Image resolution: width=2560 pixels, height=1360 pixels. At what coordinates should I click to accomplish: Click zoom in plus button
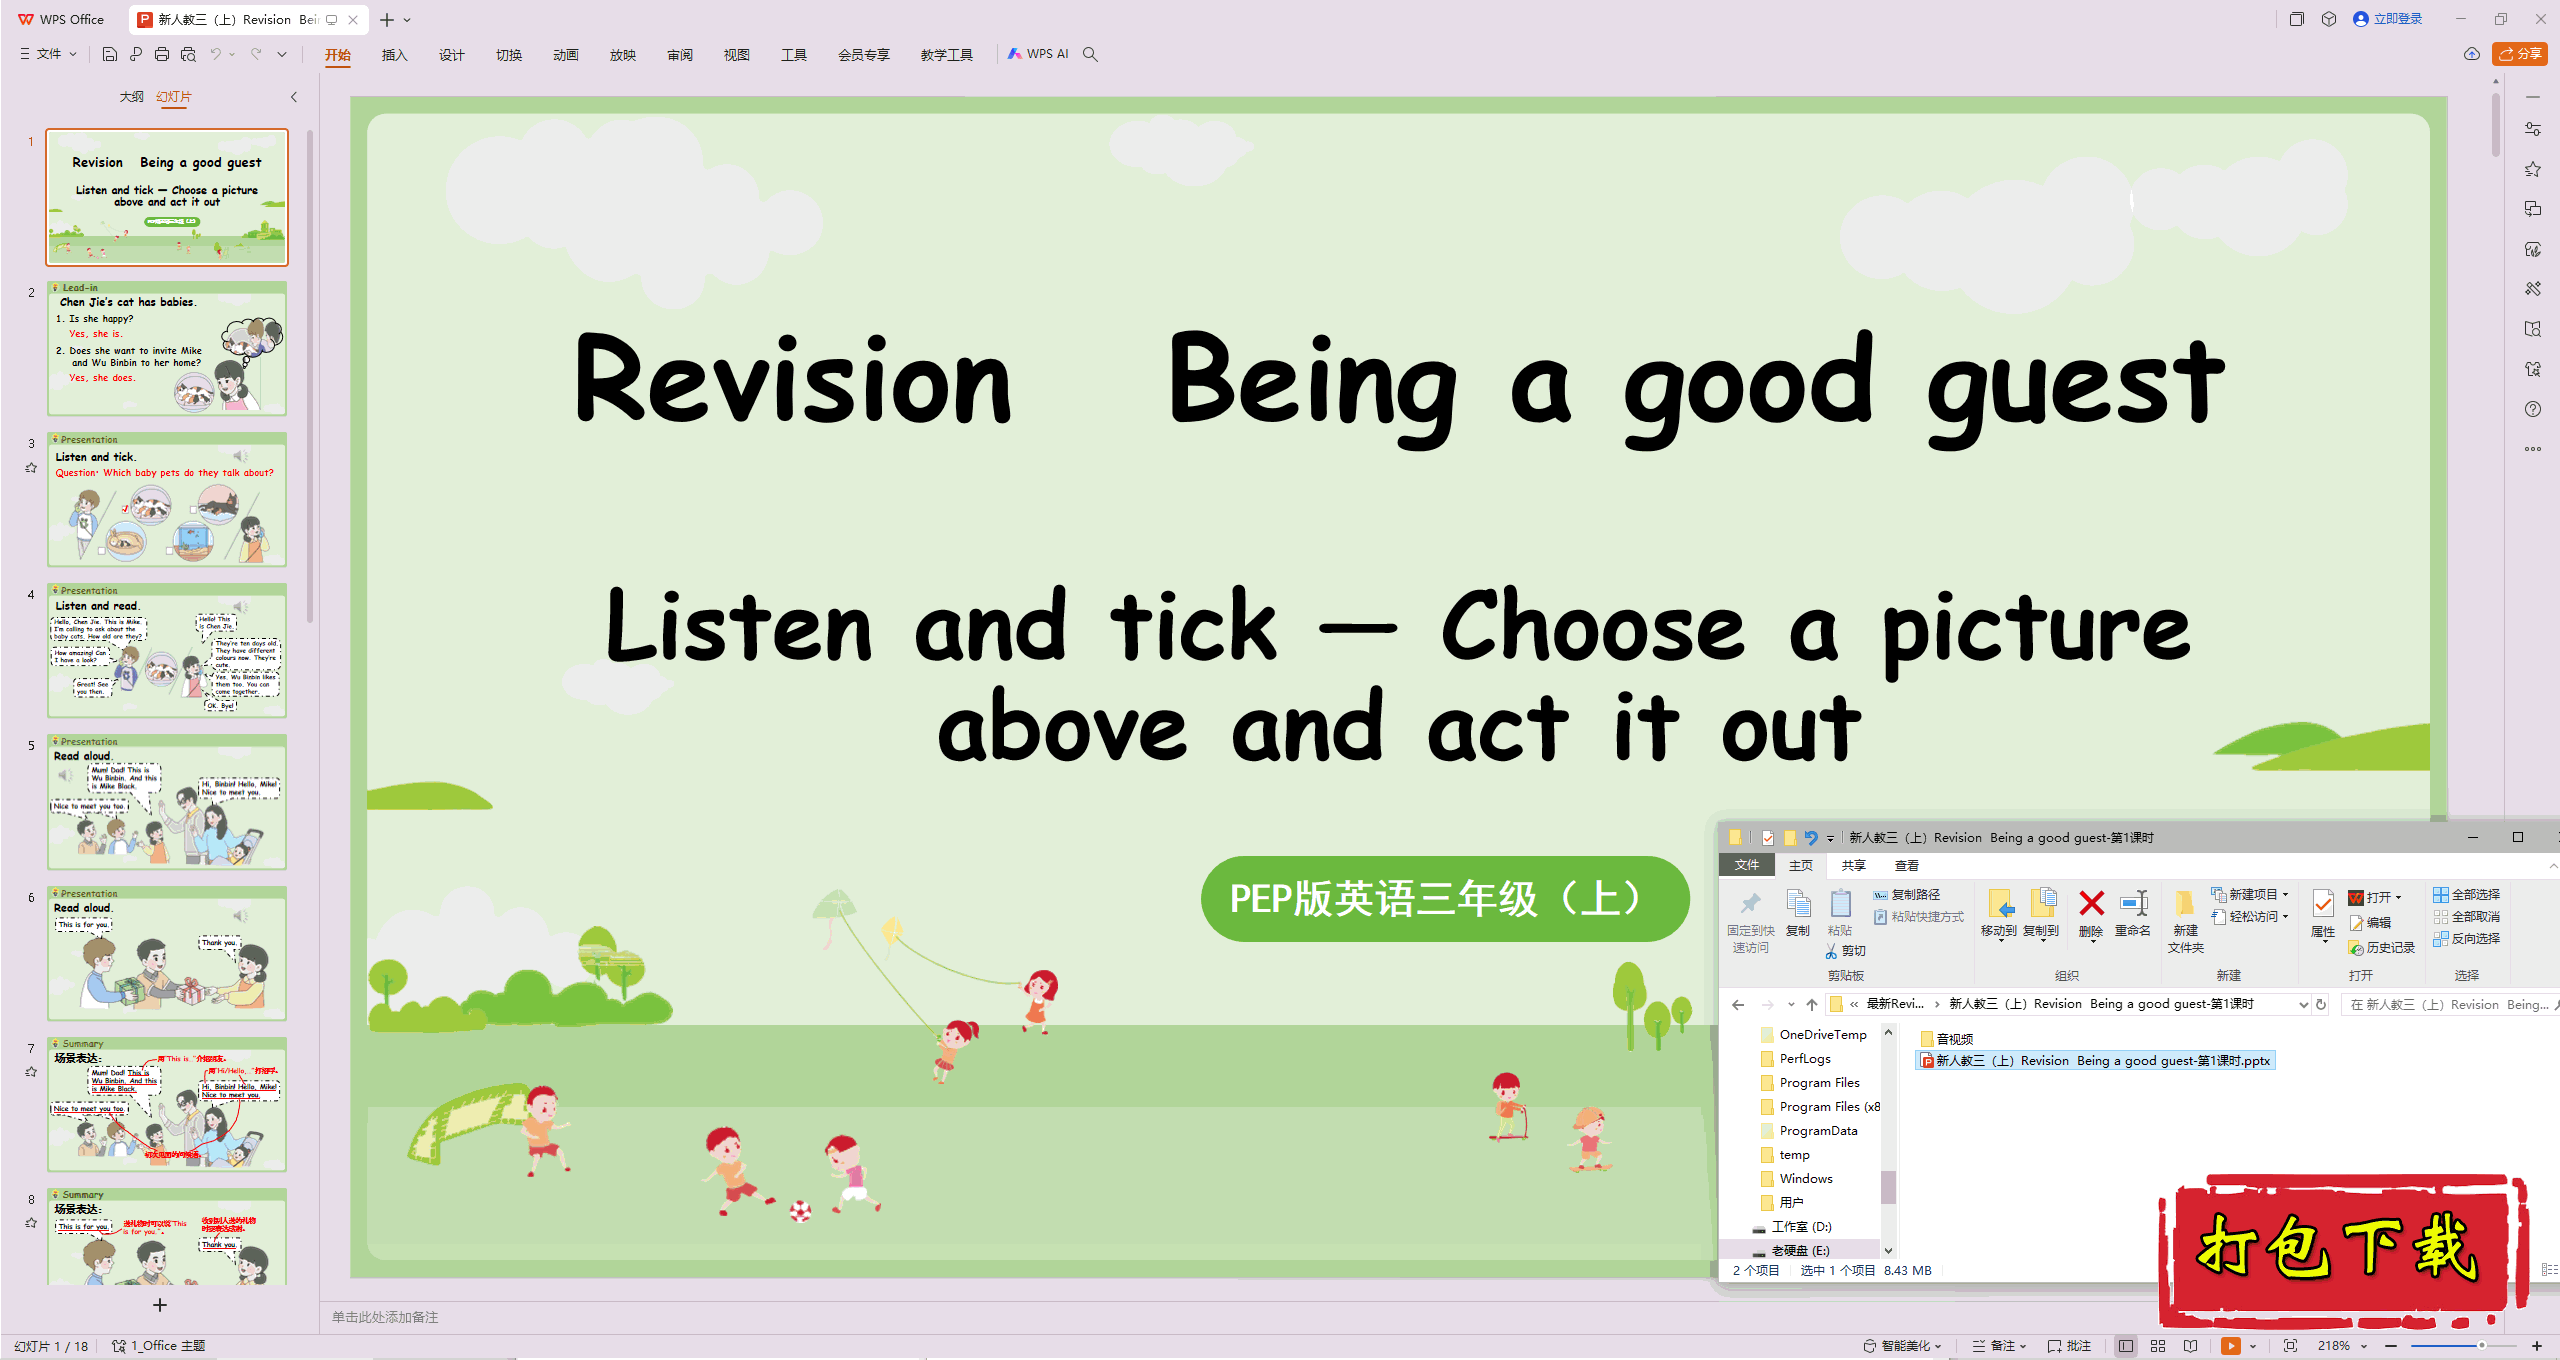[2537, 1346]
